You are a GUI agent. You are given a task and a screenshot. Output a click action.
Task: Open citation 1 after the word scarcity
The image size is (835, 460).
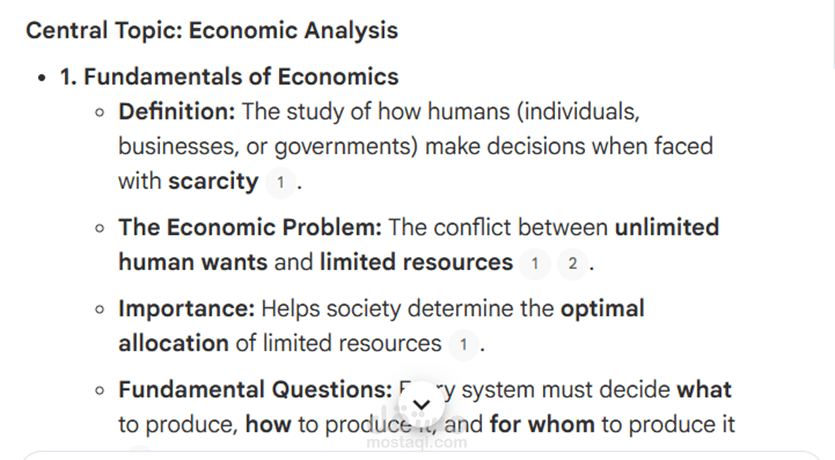(281, 183)
